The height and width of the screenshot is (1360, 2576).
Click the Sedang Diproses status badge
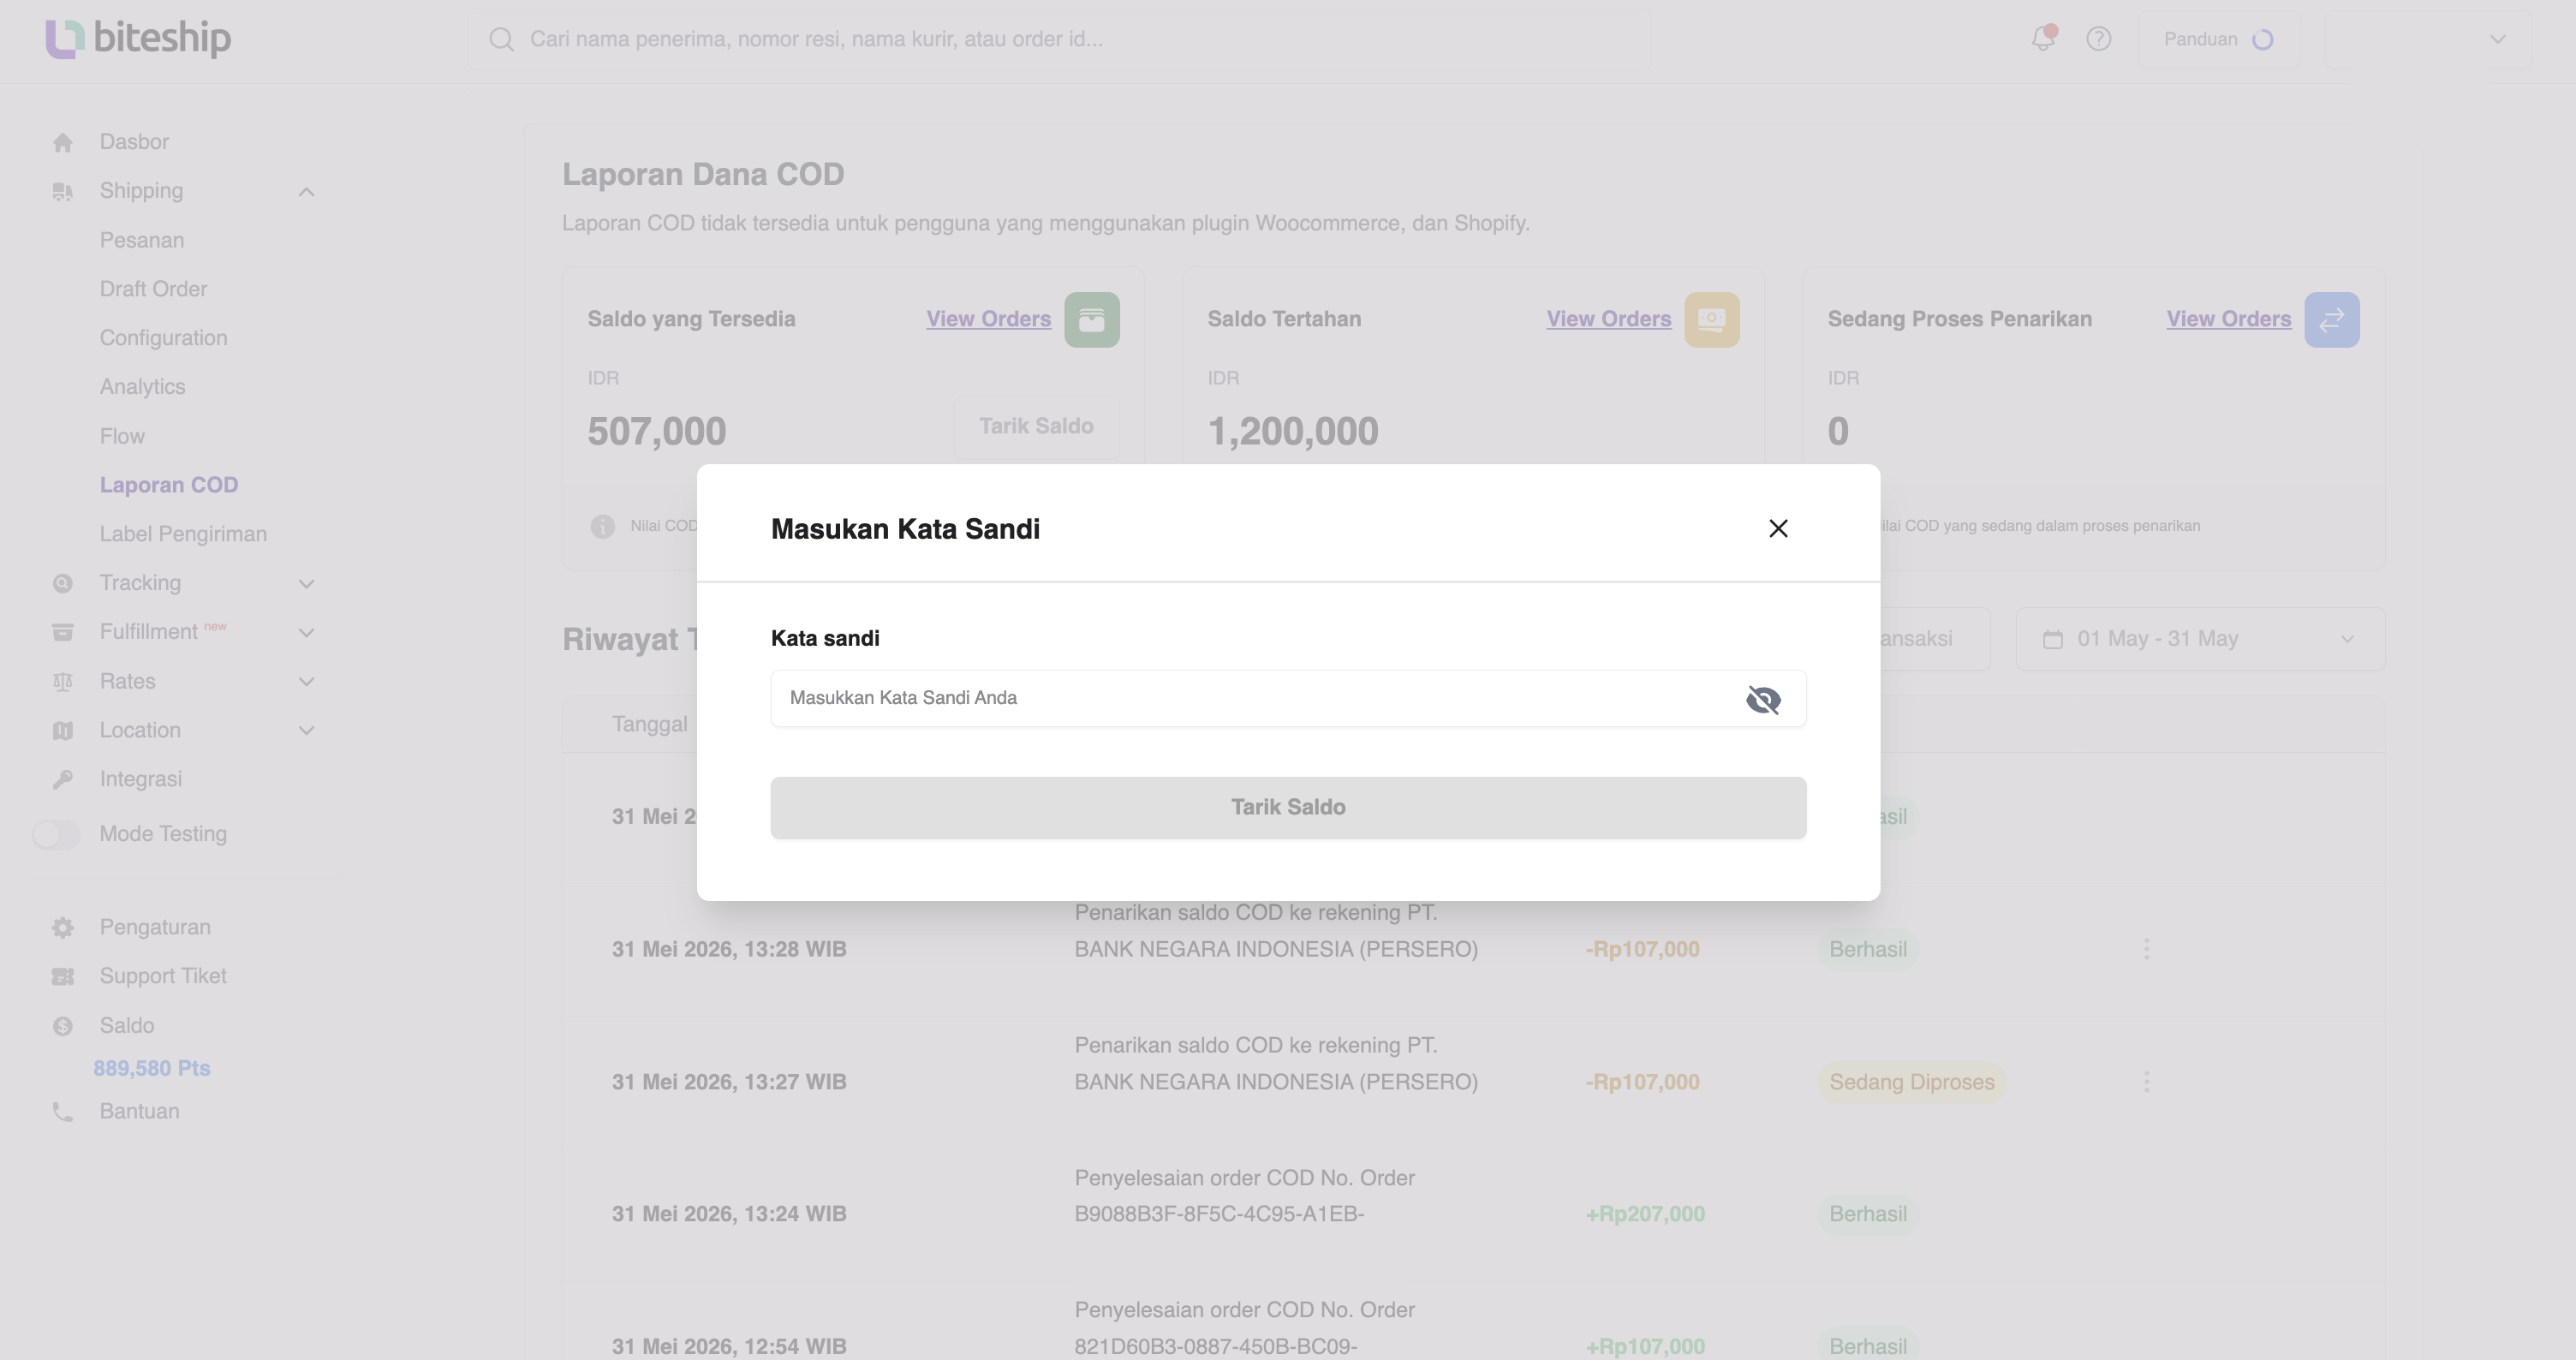coord(1911,1082)
